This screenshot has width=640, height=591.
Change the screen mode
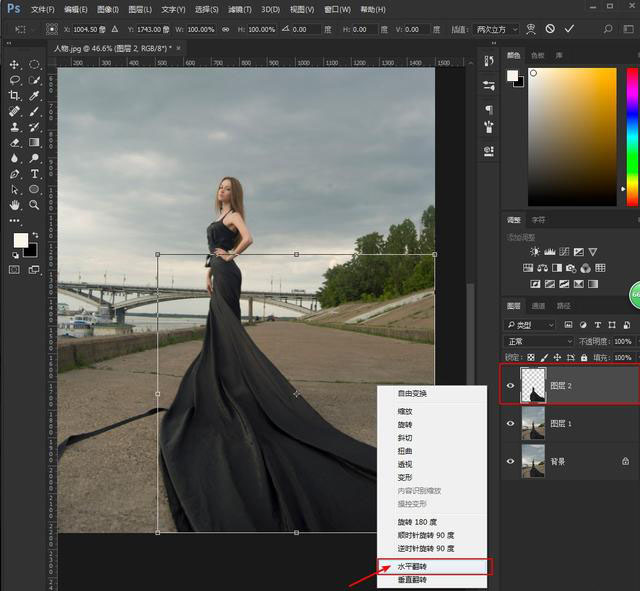coord(34,270)
